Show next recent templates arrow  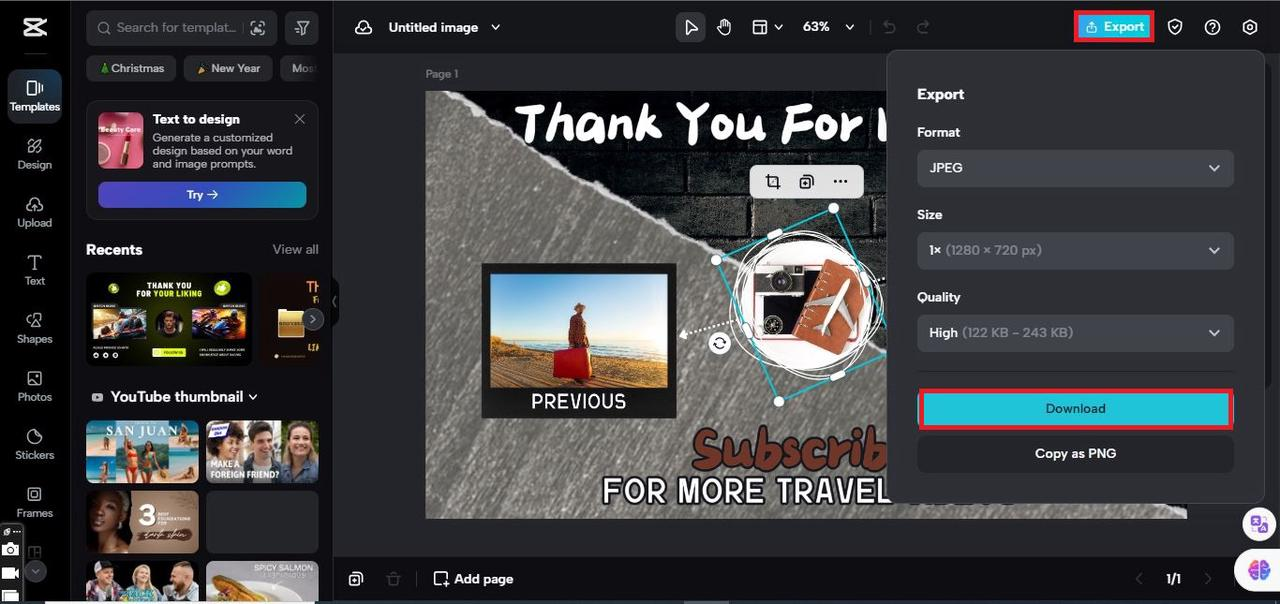(313, 319)
